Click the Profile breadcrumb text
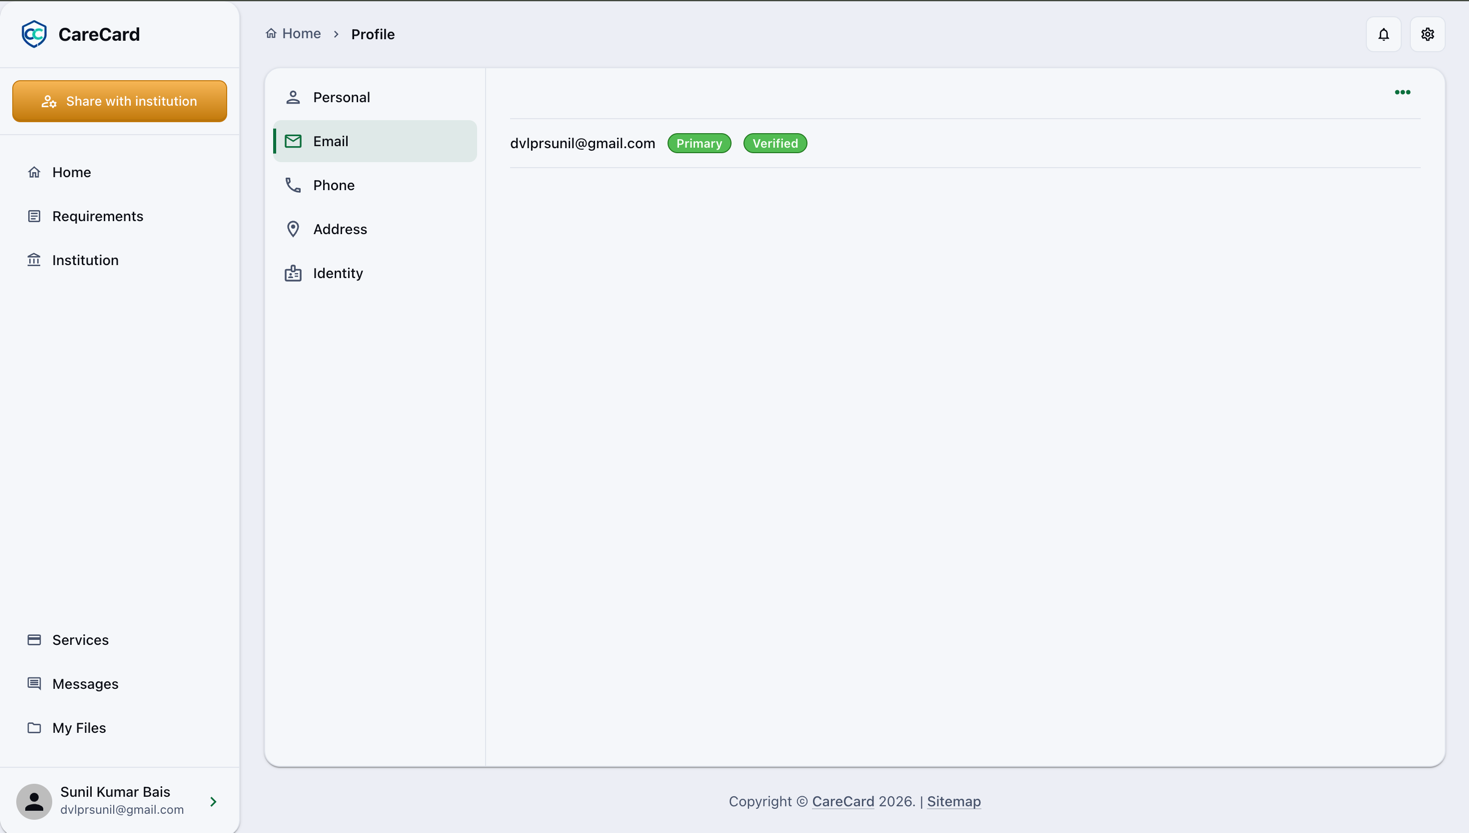 point(373,34)
